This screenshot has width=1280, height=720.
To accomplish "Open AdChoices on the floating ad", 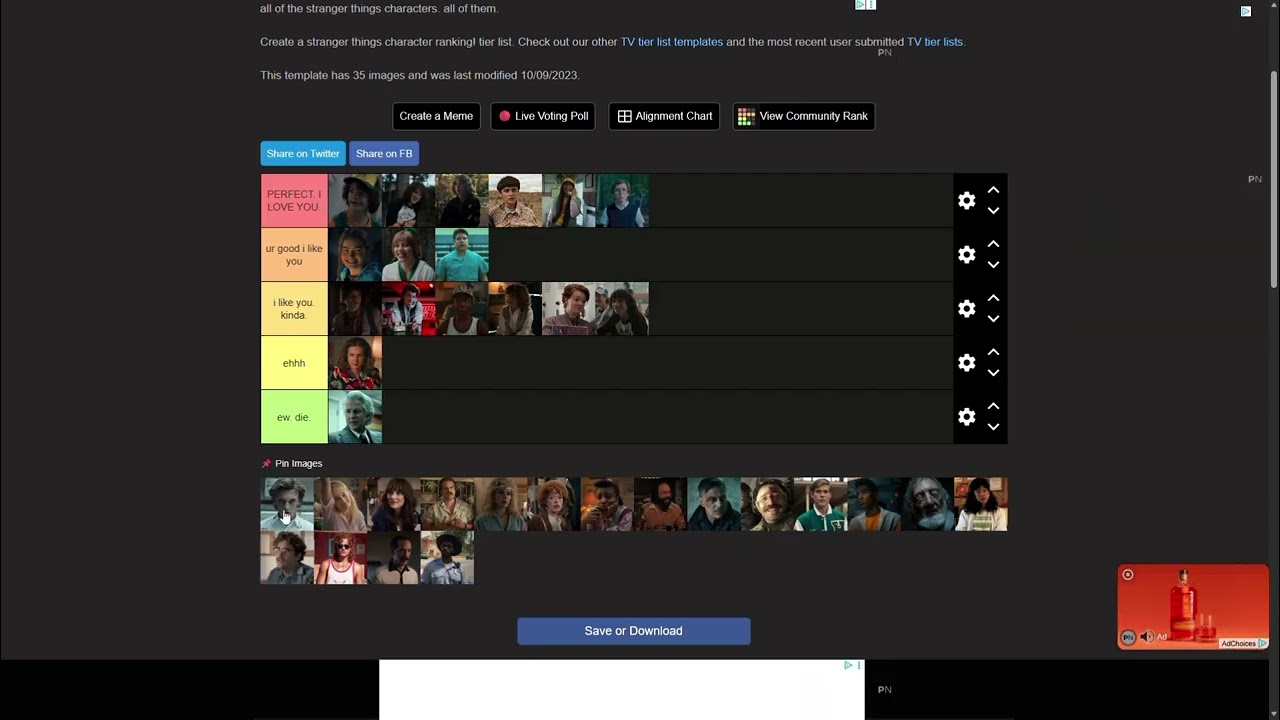I will pyautogui.click(x=1243, y=643).
